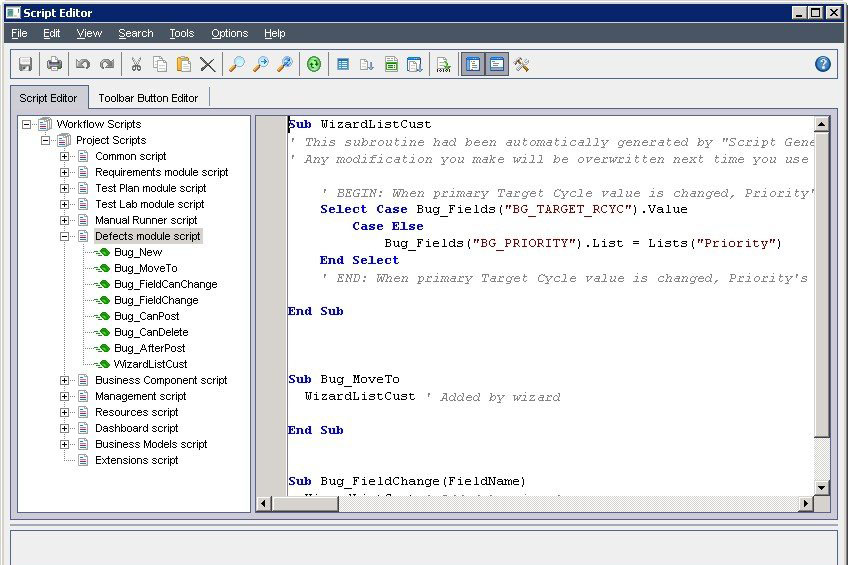This screenshot has width=848, height=565.
Task: Expand the Test Lab module script node
Action: click(x=64, y=204)
